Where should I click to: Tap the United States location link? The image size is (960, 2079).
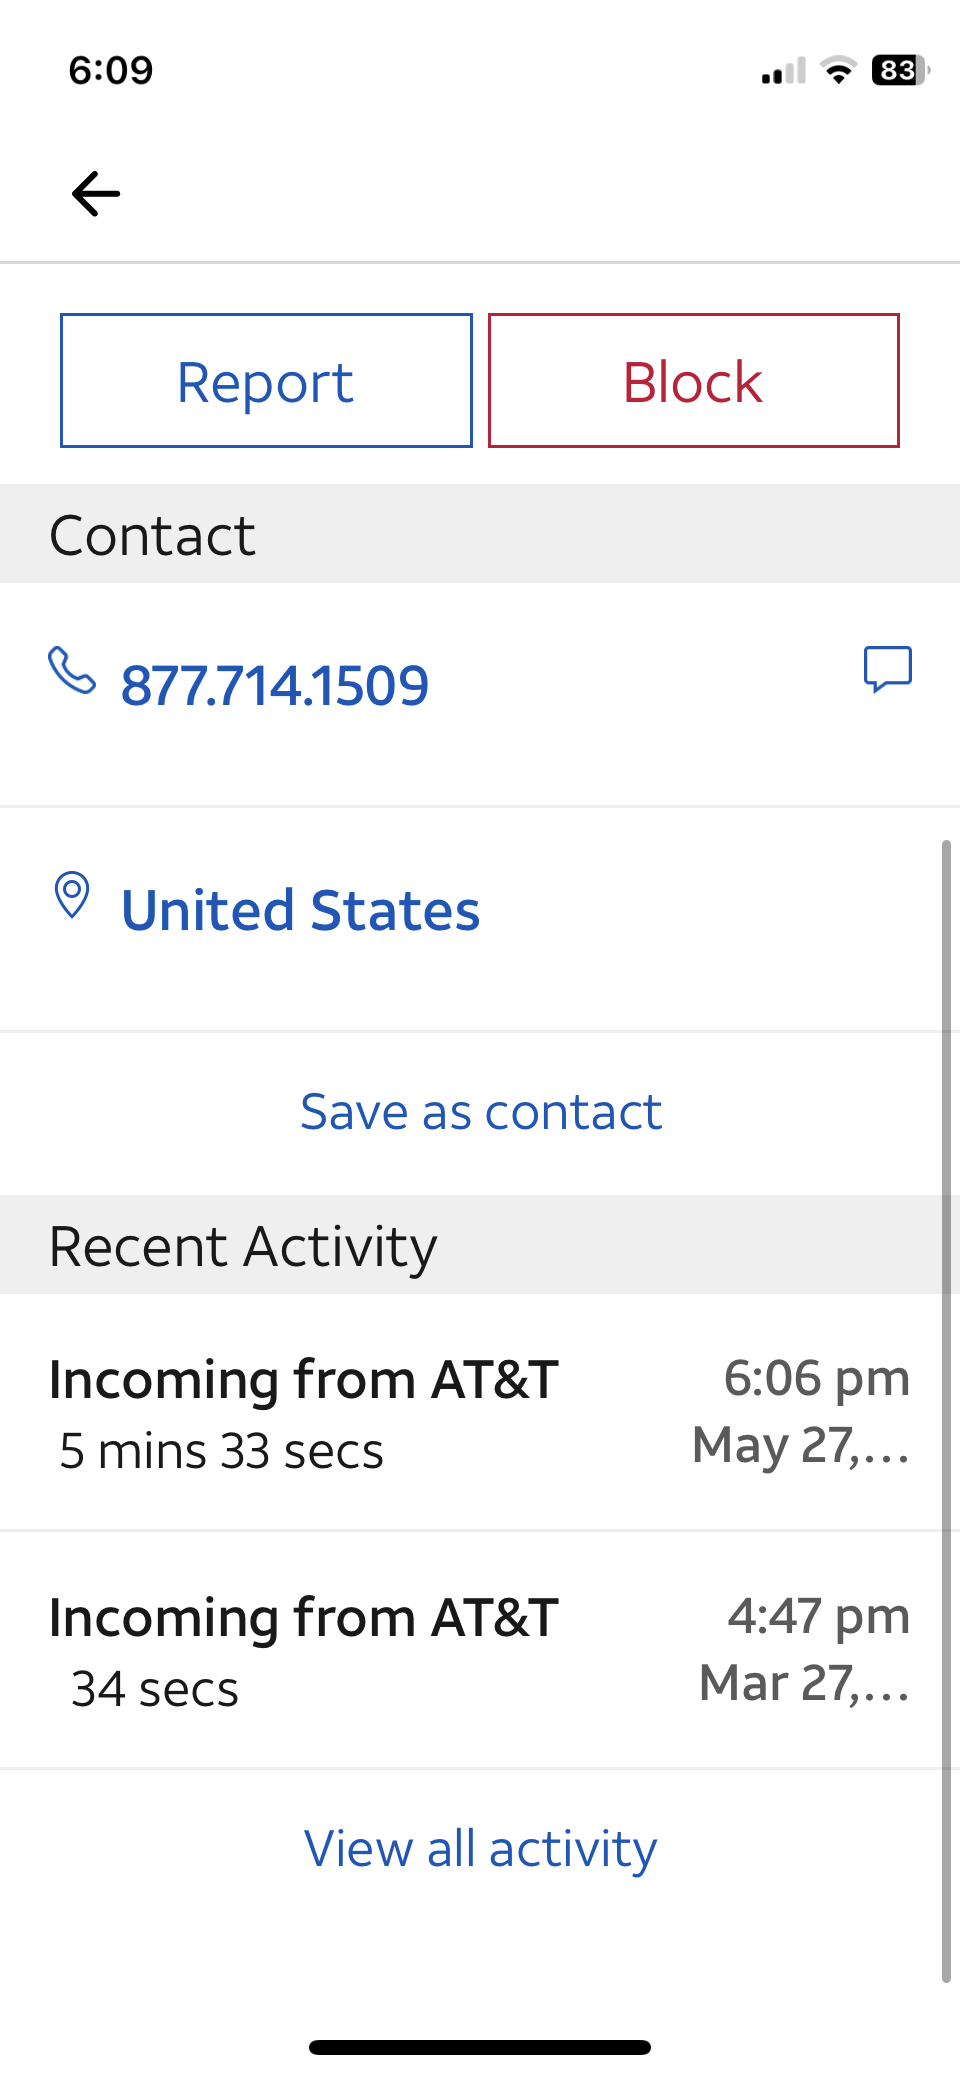point(300,911)
